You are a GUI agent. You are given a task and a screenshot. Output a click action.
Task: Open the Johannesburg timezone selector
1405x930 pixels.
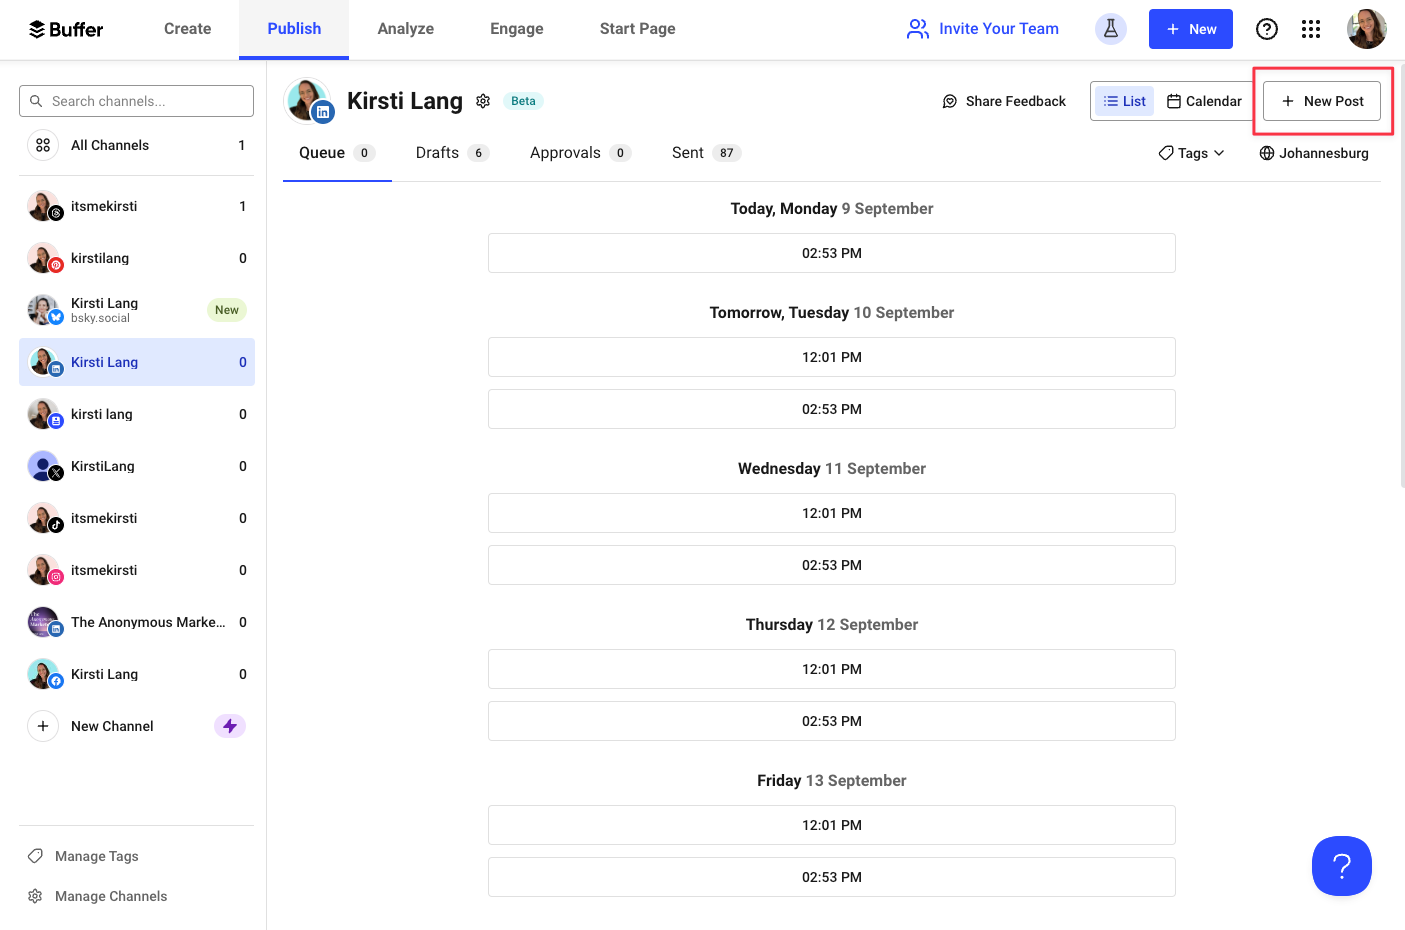pos(1314,153)
